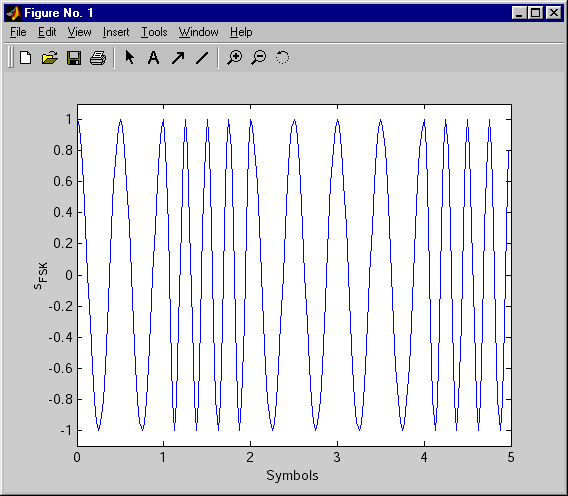Viewport: 568px width, 496px height.
Task: Click y-axis tick label 0.4
Action: pyautogui.click(x=63, y=212)
